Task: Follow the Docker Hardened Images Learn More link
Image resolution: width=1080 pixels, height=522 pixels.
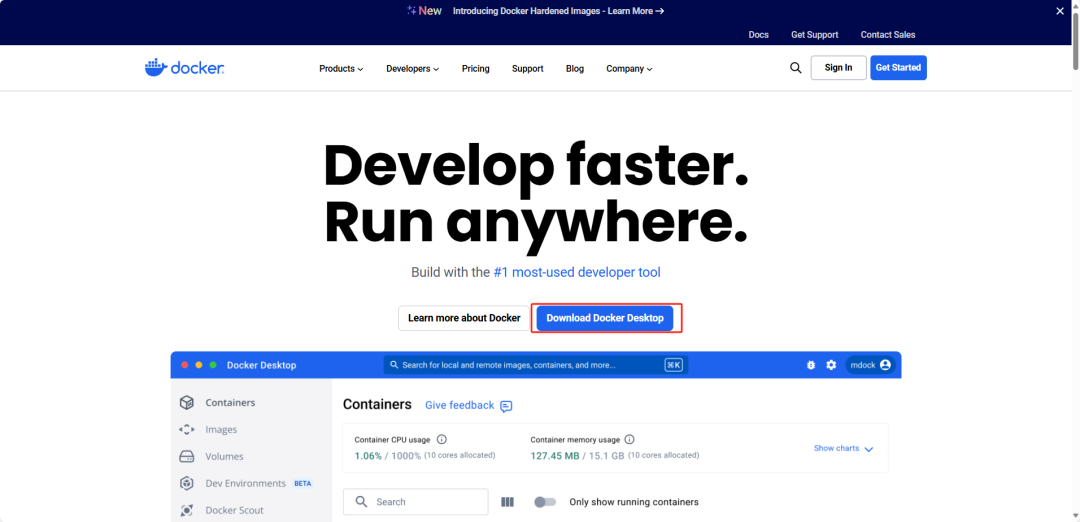Action: [x=559, y=11]
